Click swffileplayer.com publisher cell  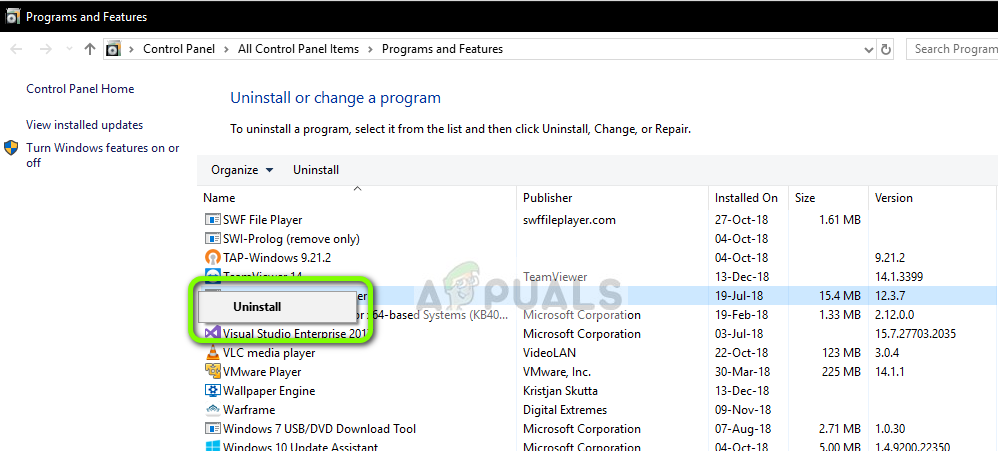tap(570, 220)
